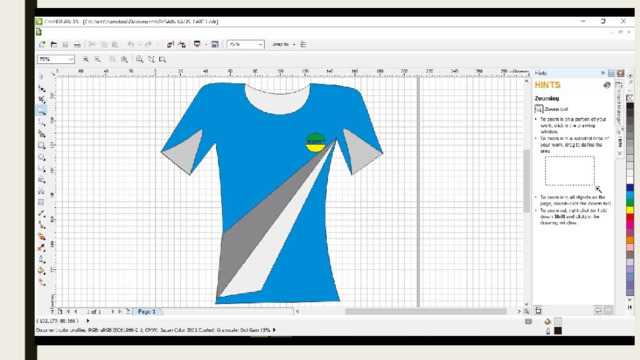This screenshot has width=640, height=360.
Task: Click the New document icon
Action: point(42,44)
